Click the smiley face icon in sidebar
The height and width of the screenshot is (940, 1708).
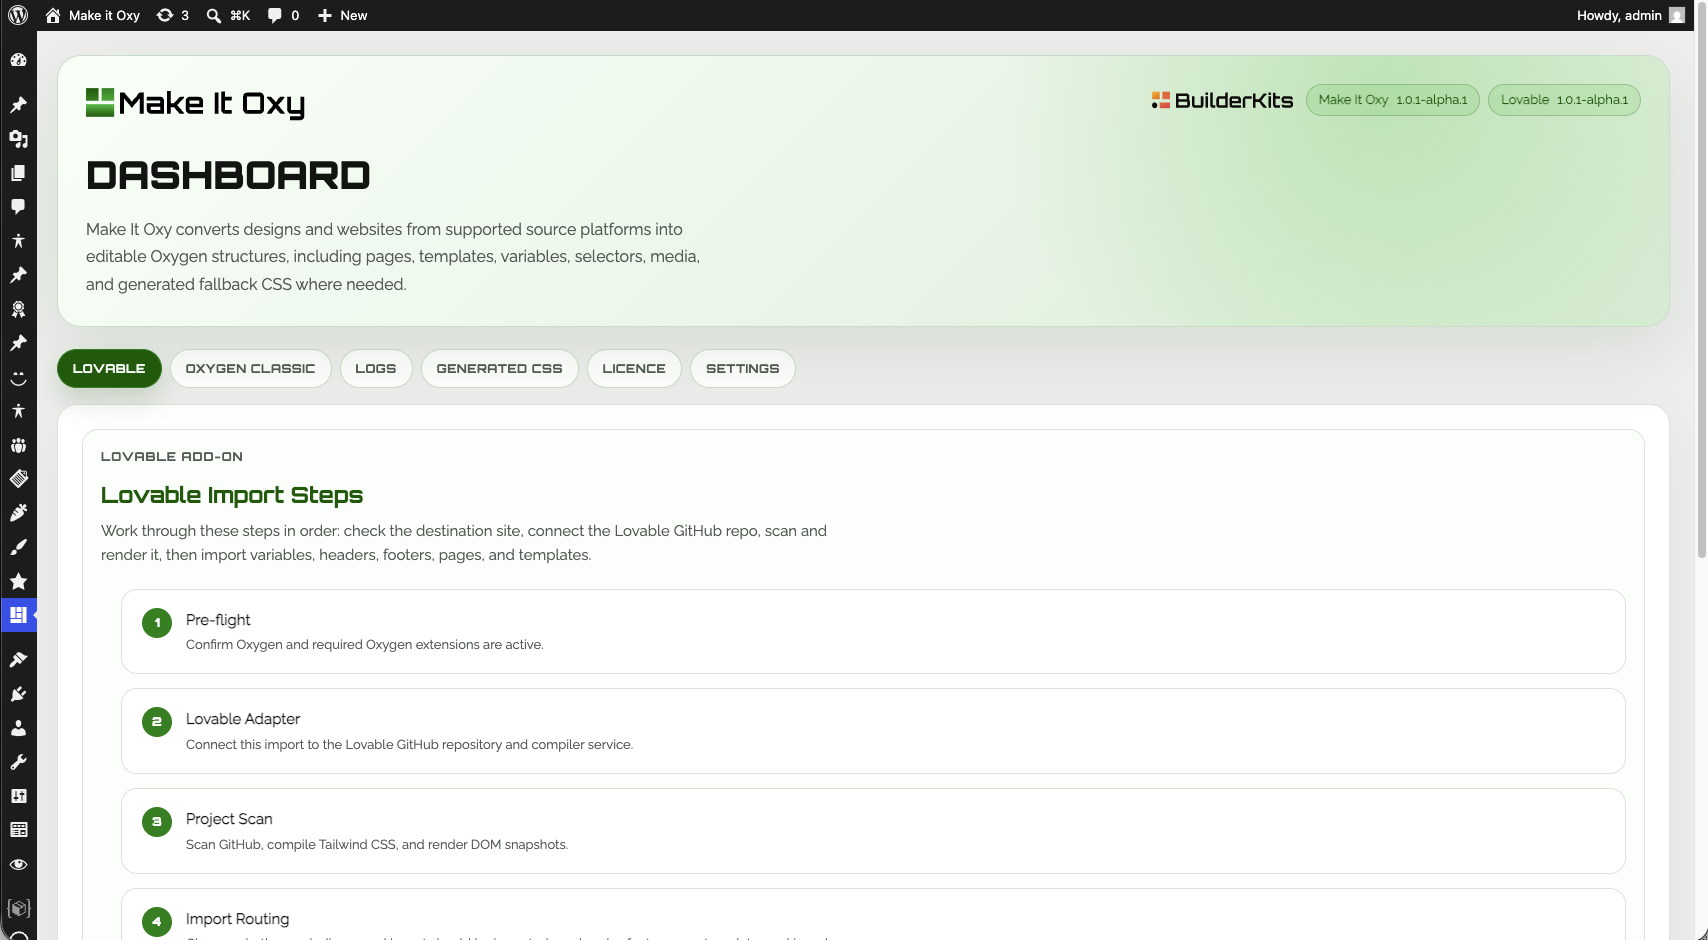pyautogui.click(x=18, y=377)
